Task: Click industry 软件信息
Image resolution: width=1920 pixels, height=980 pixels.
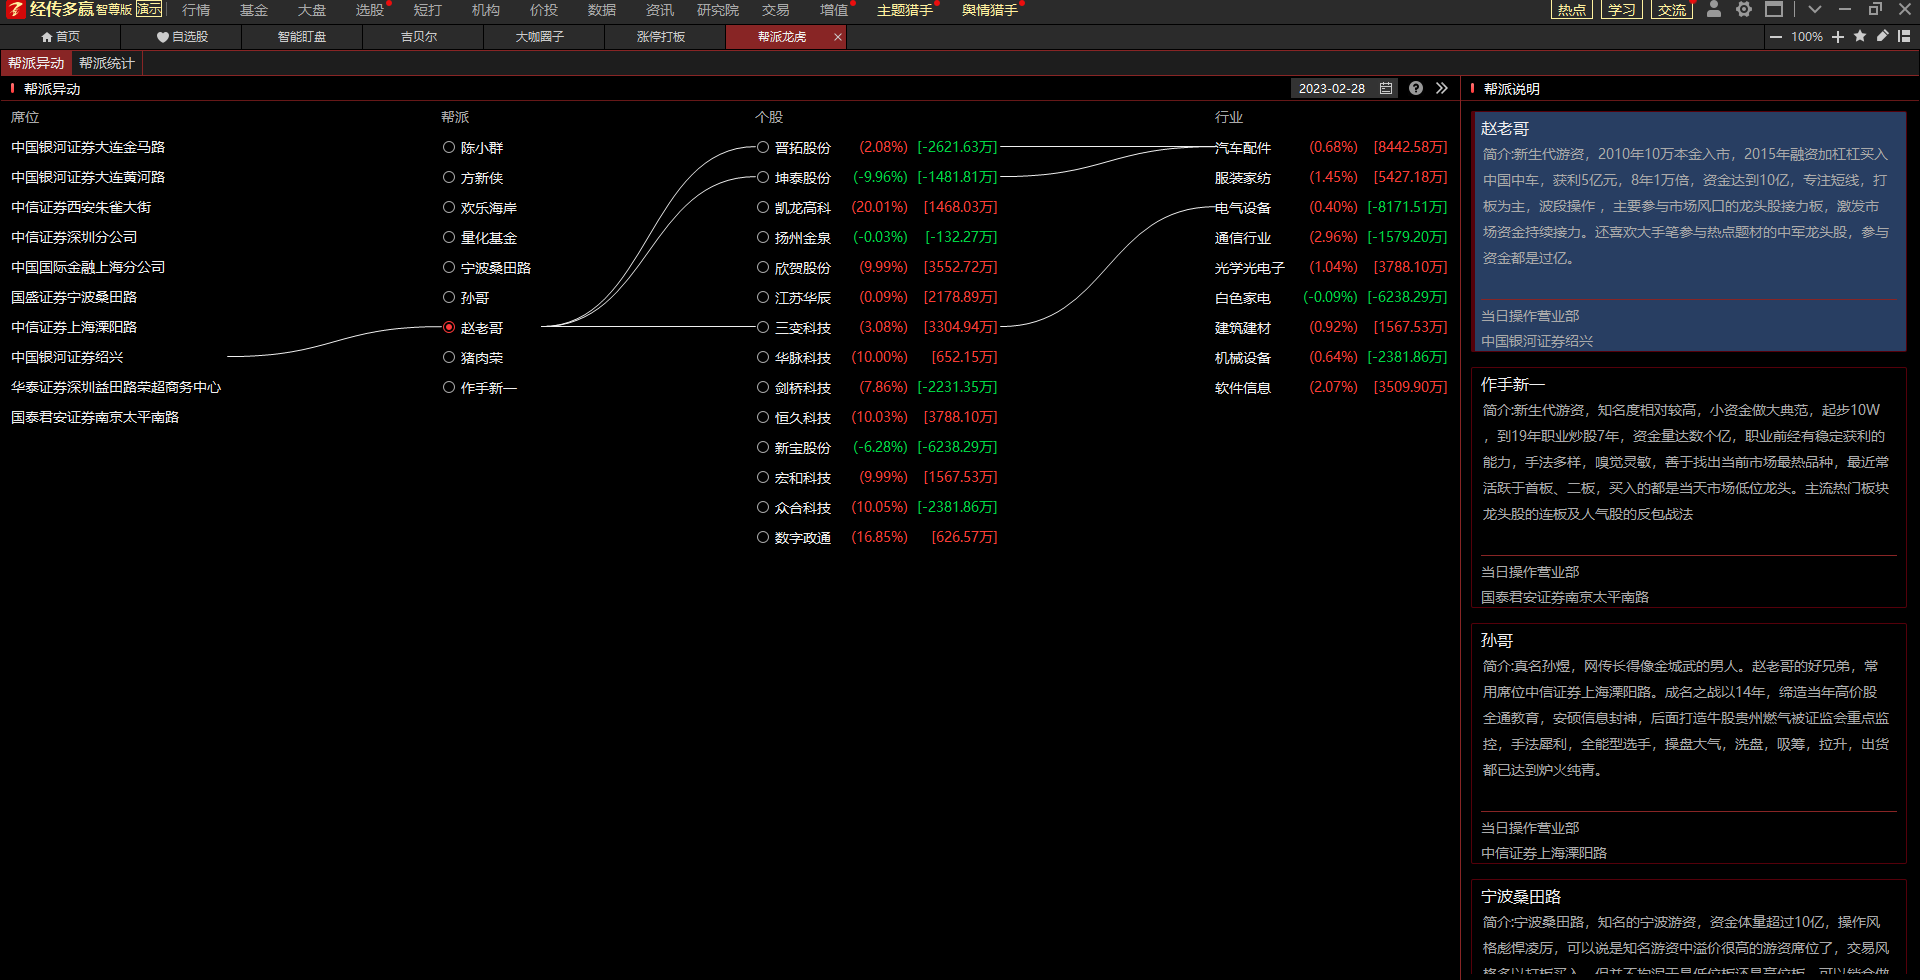Action: [x=1243, y=387]
